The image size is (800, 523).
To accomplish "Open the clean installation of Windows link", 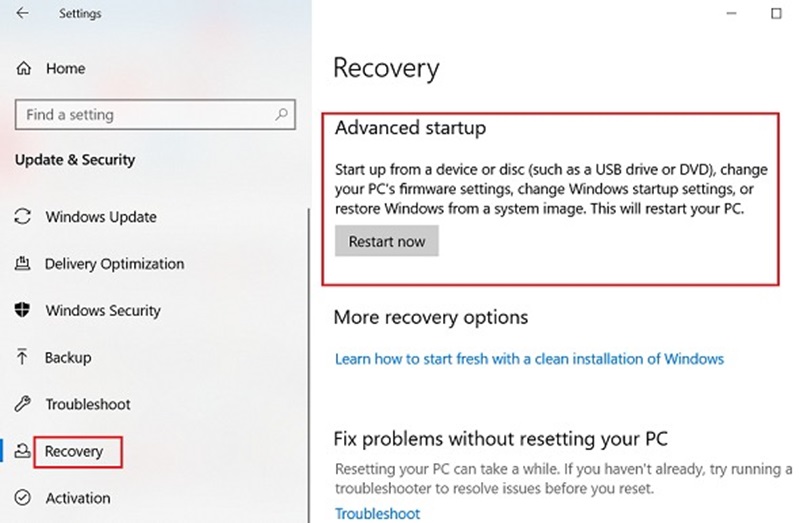I will coord(529,358).
